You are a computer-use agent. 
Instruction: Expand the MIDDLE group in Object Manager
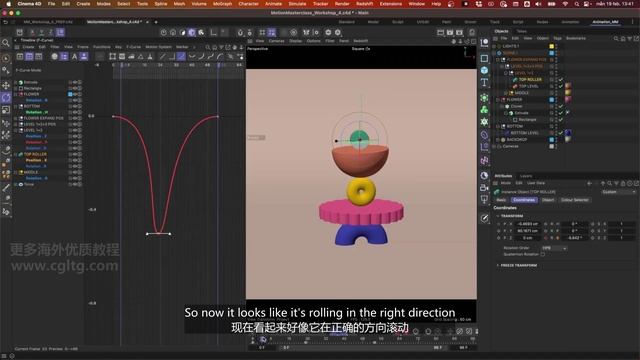coord(506,93)
